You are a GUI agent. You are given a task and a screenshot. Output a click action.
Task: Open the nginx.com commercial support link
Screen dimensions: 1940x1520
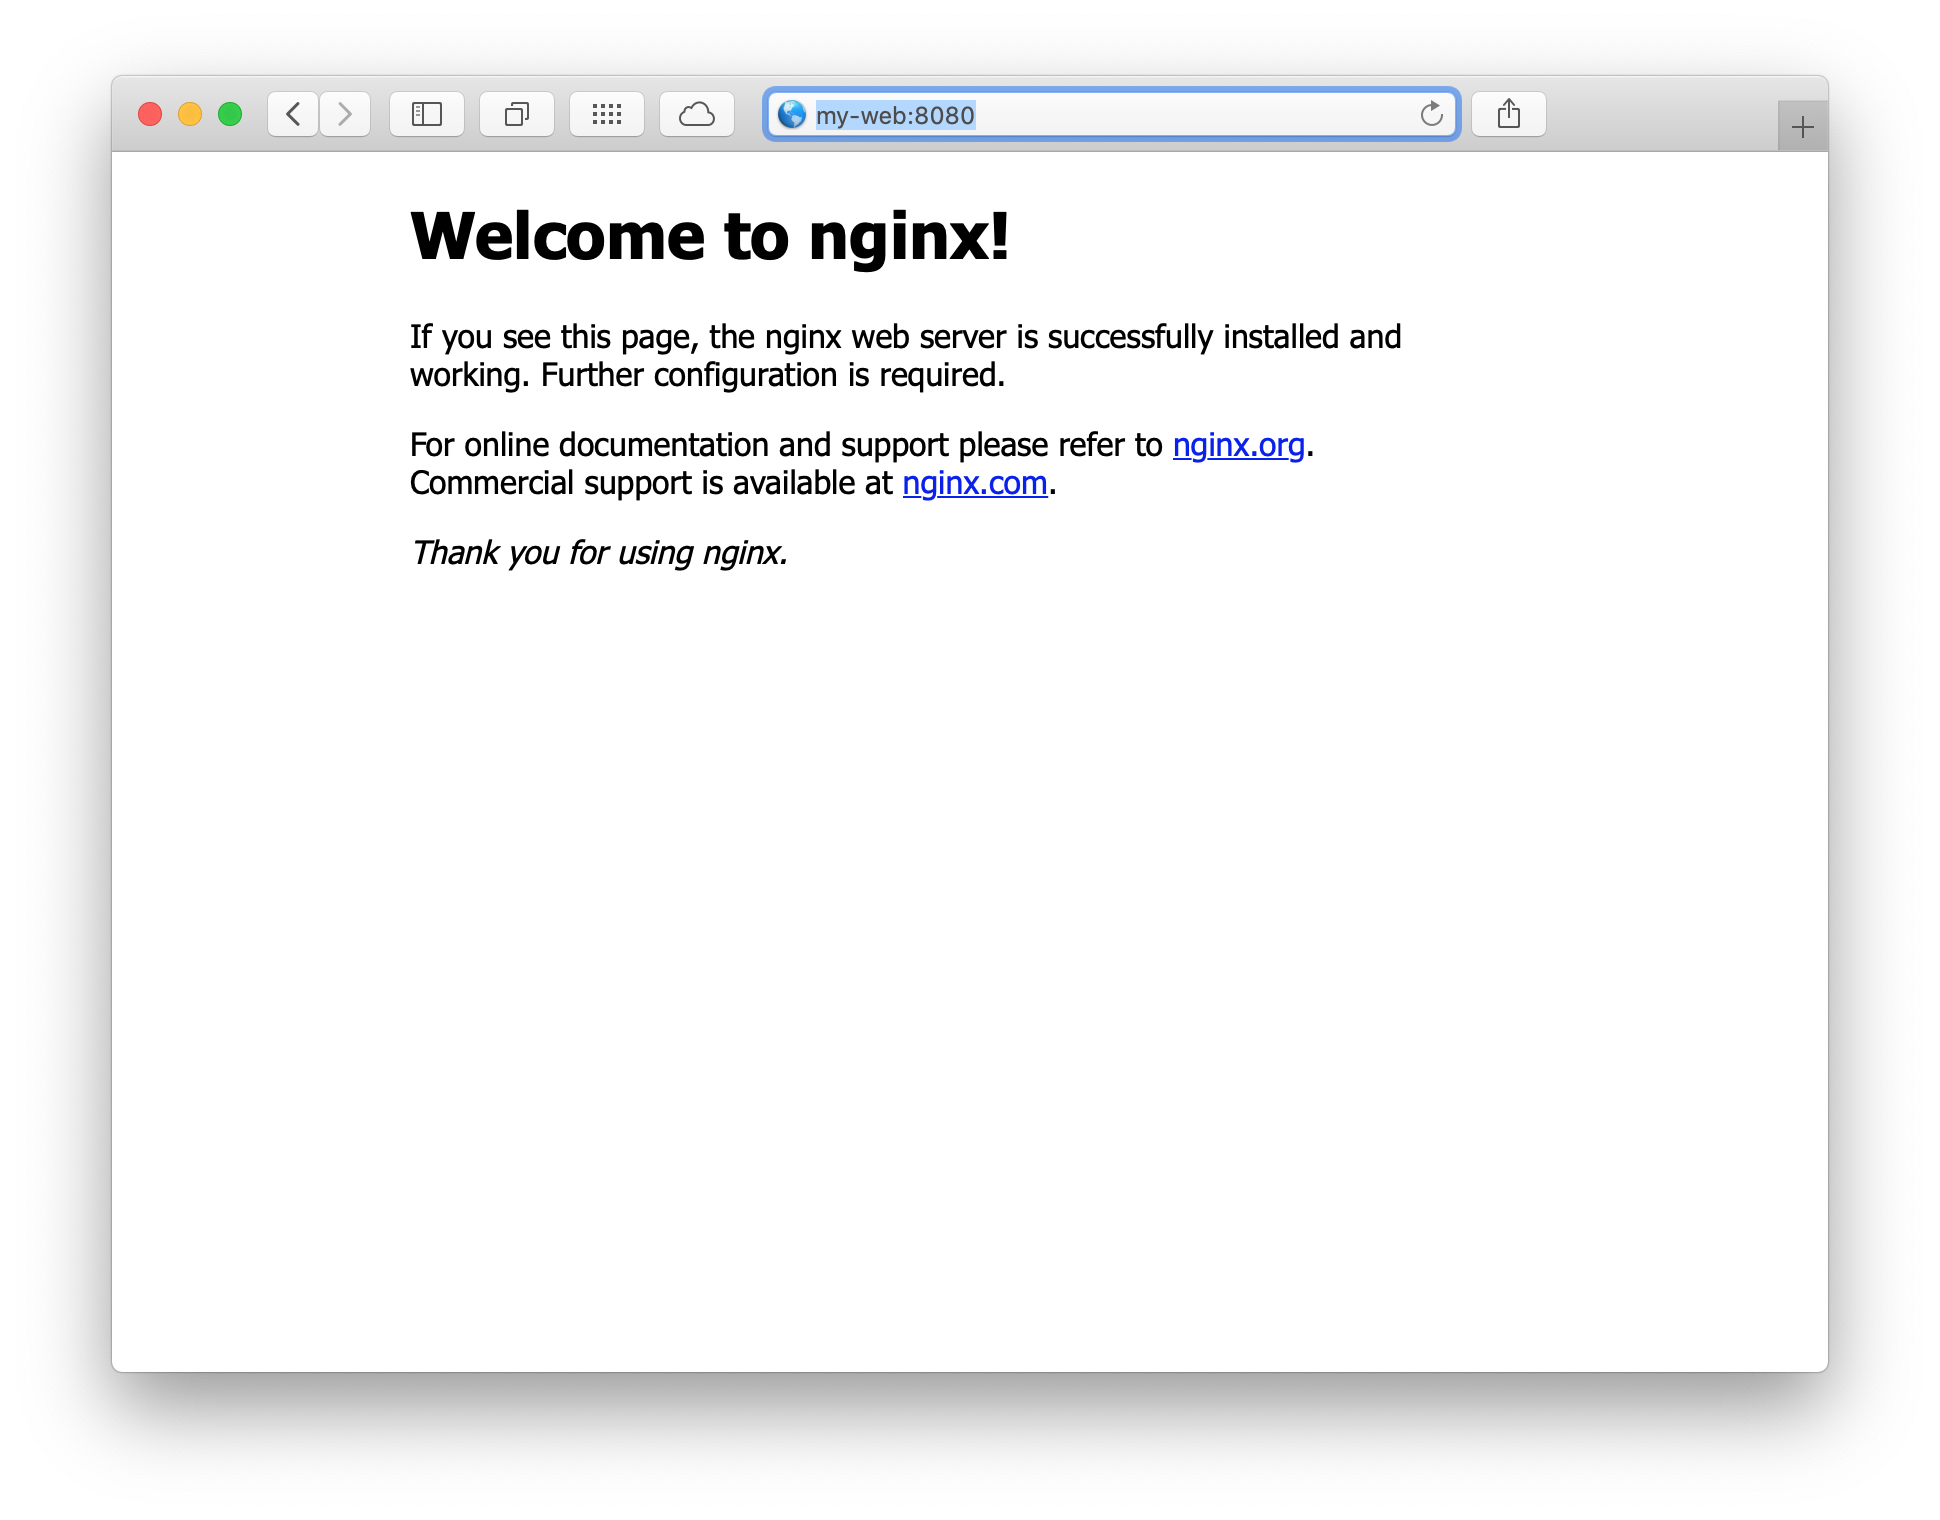(975, 483)
